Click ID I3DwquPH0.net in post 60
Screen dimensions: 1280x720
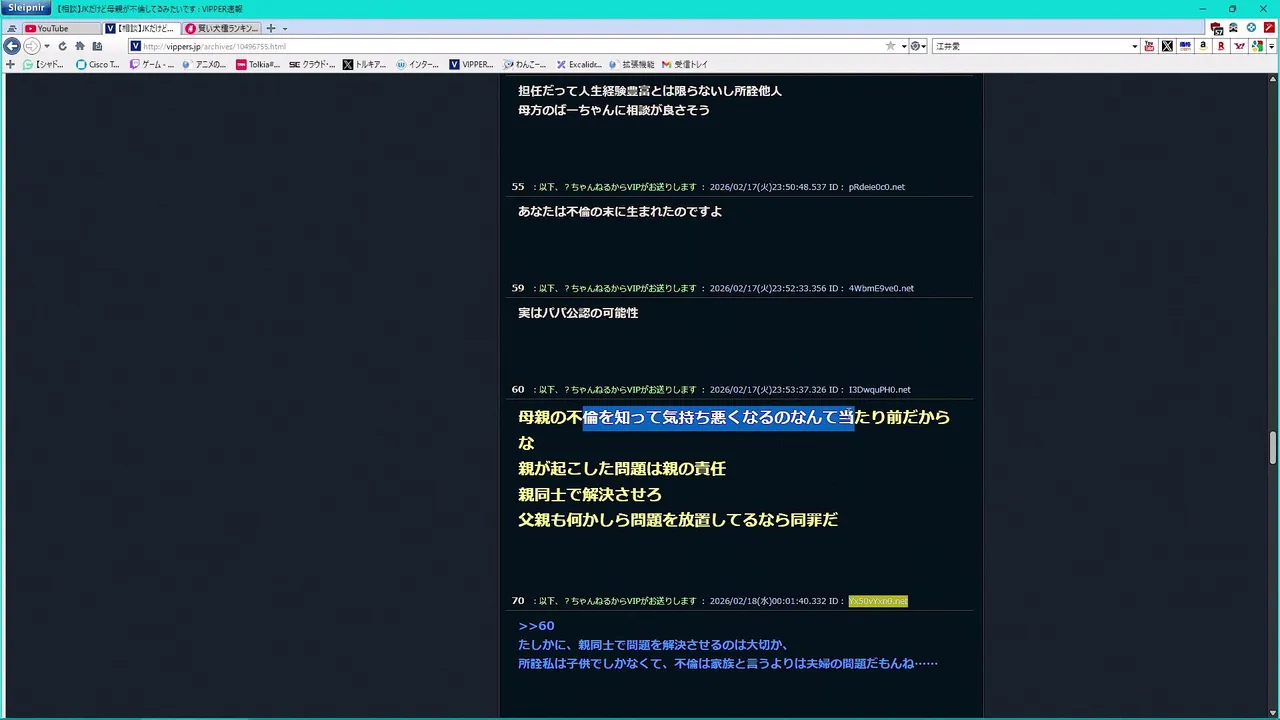tap(879, 389)
